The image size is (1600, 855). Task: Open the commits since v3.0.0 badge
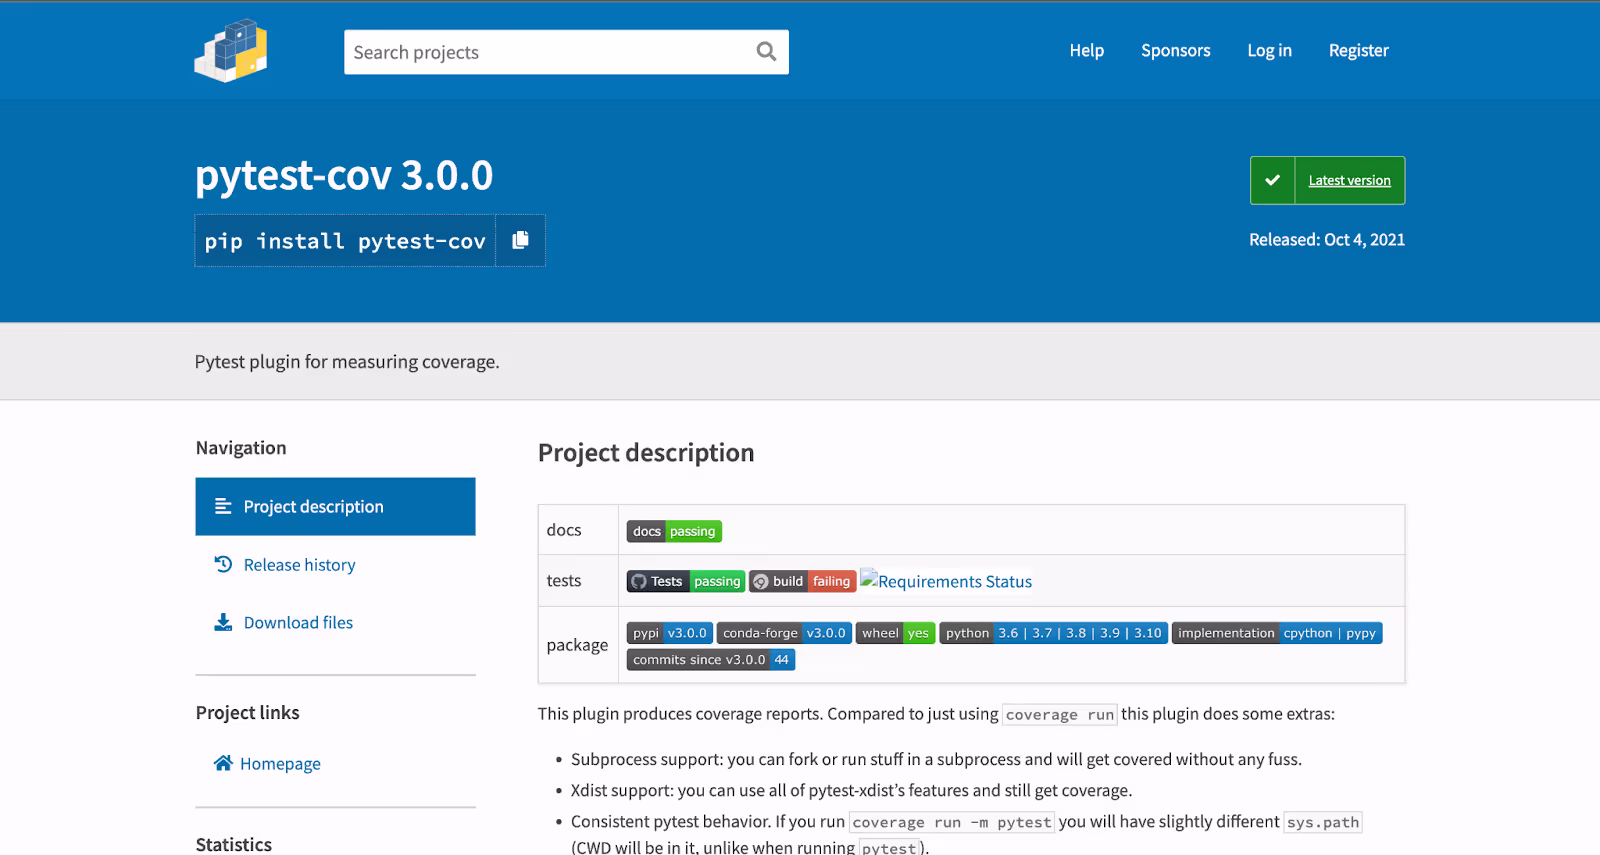(x=710, y=660)
